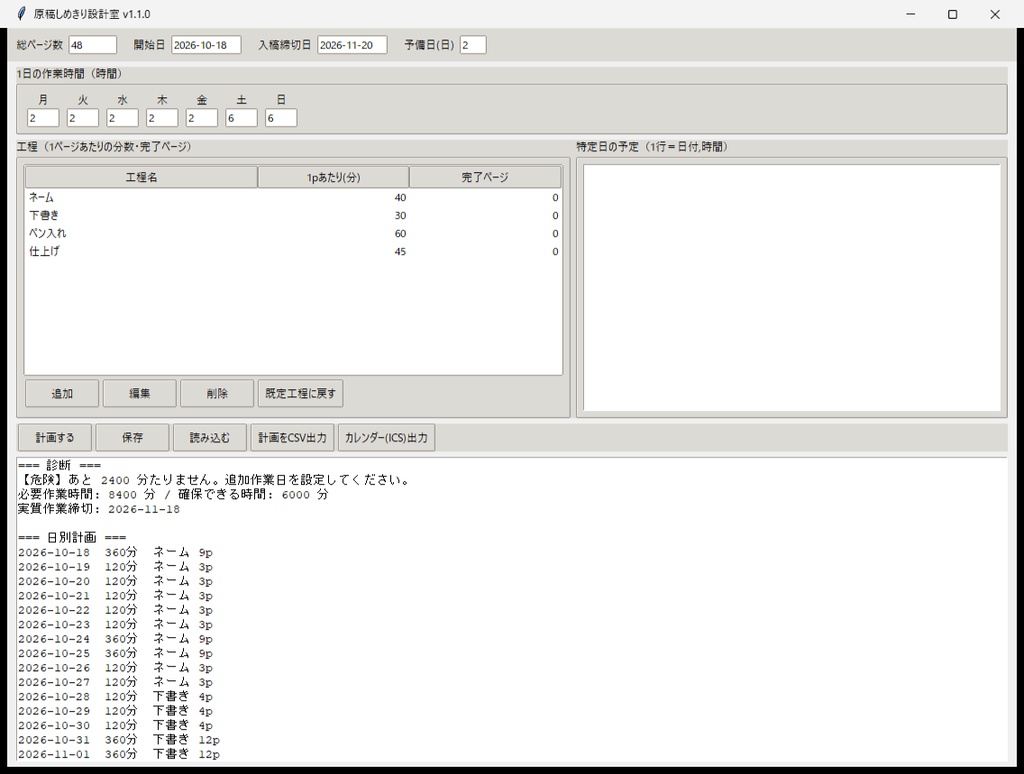Click the 読み込む button
Screen dimensions: 1024x774
click(210, 438)
